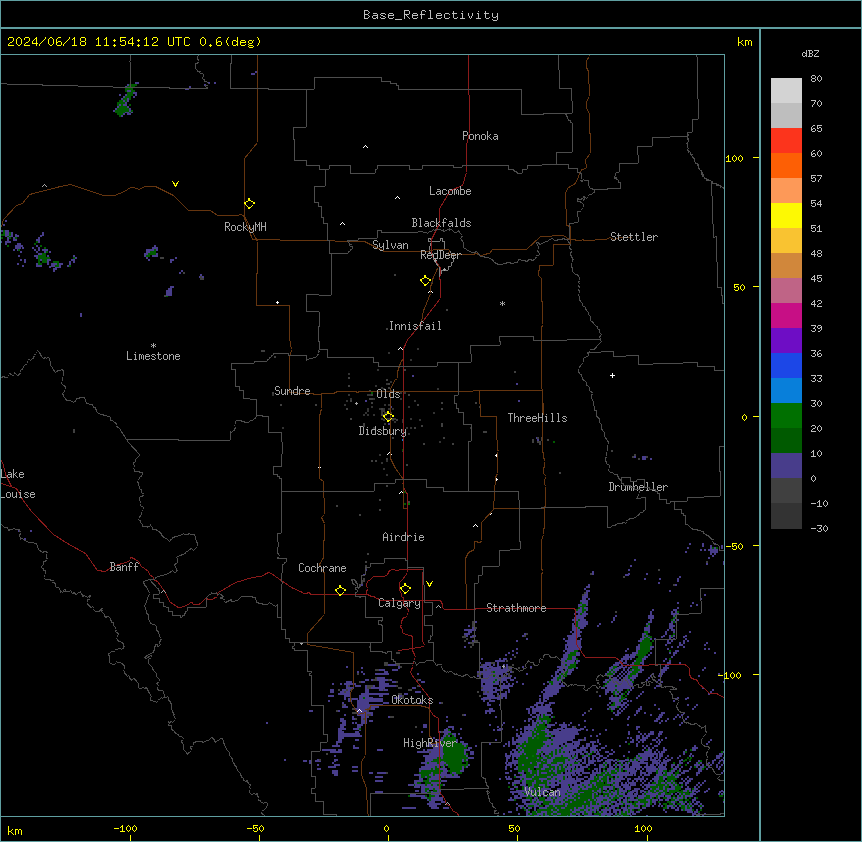Click the Vulcan label
862x842 pixels.
pyautogui.click(x=543, y=792)
